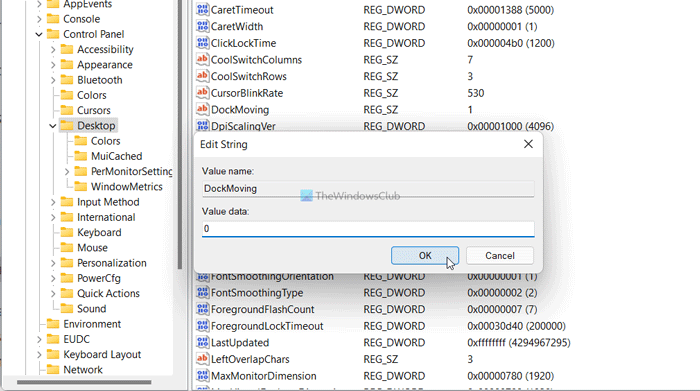This screenshot has width=700, height=391.
Task: Confirm the edit with OK
Action: click(x=425, y=255)
